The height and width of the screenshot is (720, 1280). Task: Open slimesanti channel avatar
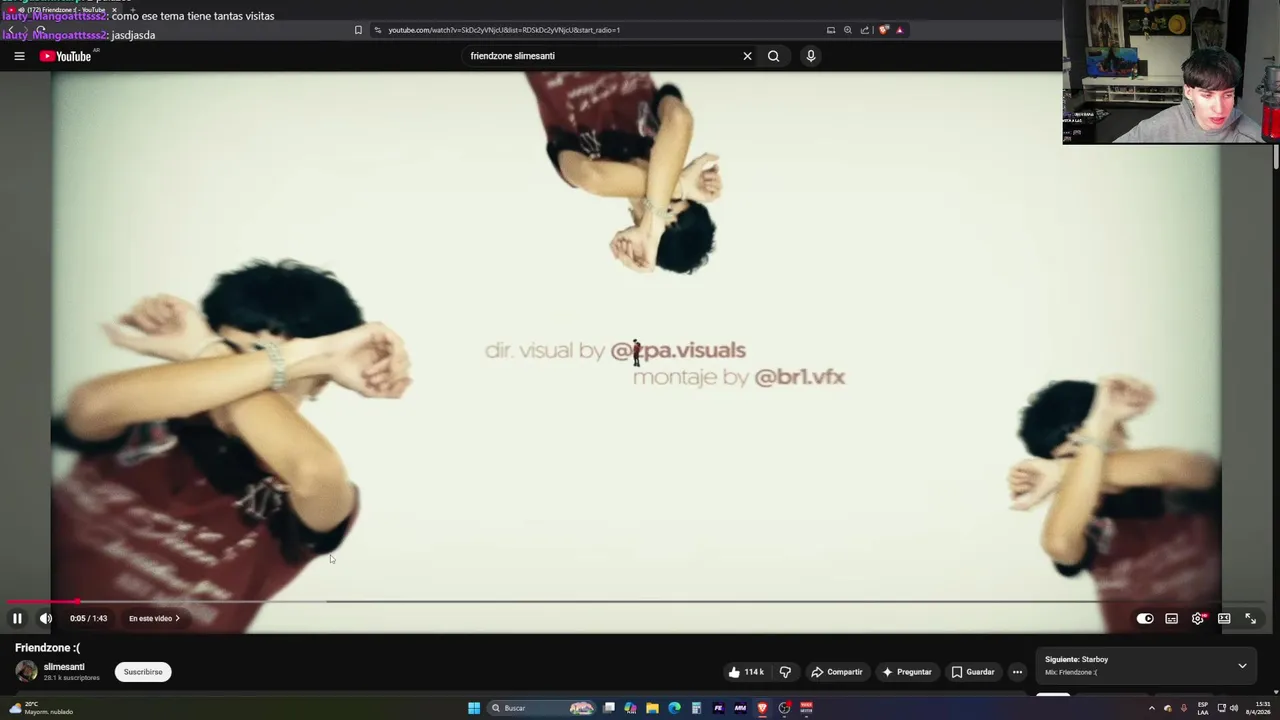pyautogui.click(x=26, y=671)
